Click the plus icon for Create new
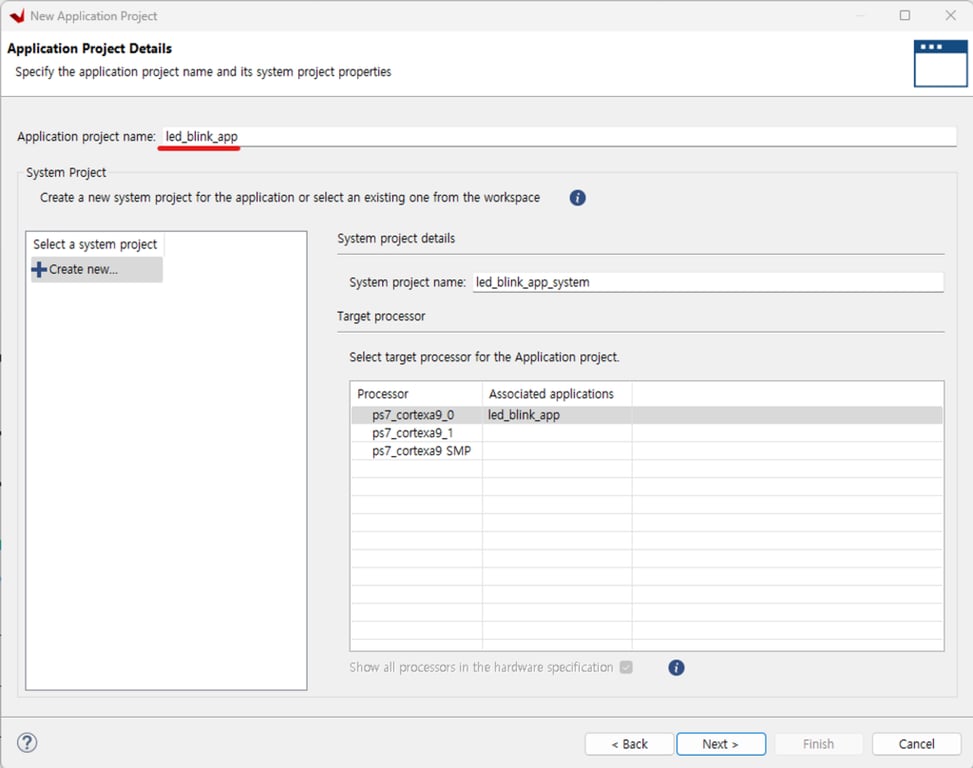Viewport: 973px width, 768px height. tap(39, 269)
